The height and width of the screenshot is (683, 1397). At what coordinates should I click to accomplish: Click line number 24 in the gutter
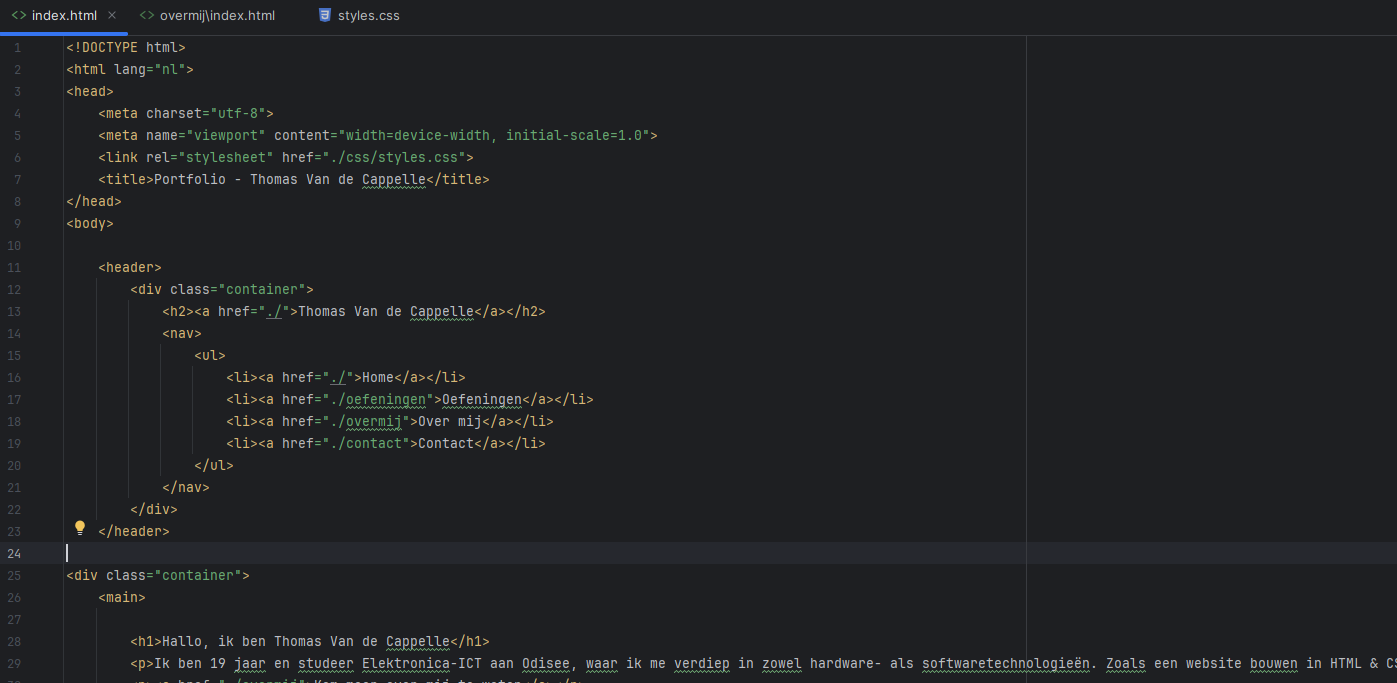tap(14, 553)
